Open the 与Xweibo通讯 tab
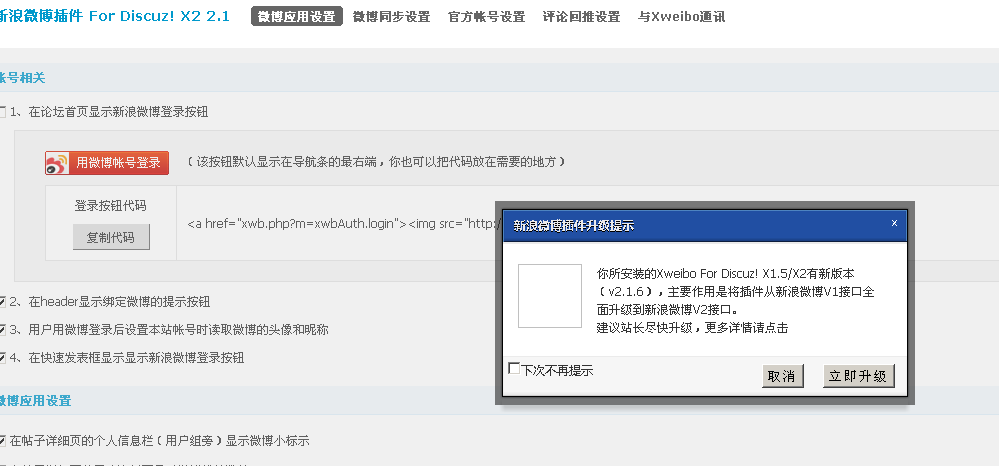This screenshot has height=466, width=999. (x=681, y=17)
